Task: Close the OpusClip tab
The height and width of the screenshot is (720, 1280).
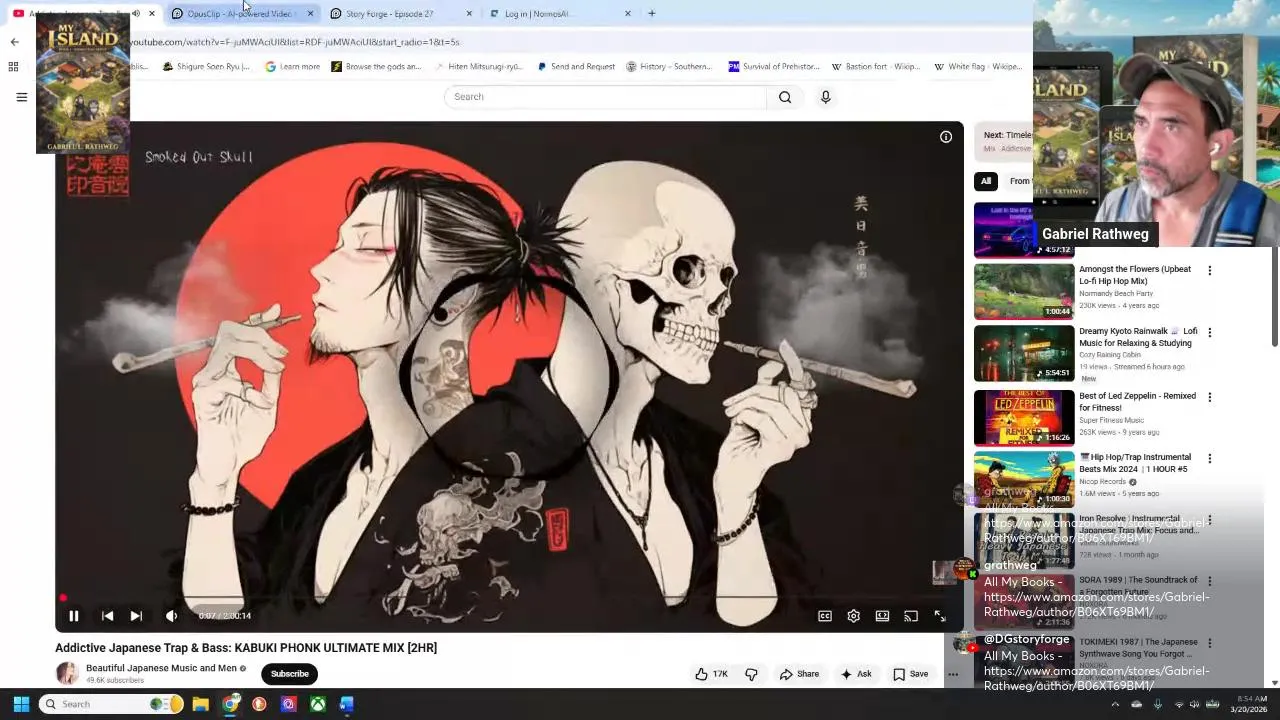Action: click(x=310, y=14)
